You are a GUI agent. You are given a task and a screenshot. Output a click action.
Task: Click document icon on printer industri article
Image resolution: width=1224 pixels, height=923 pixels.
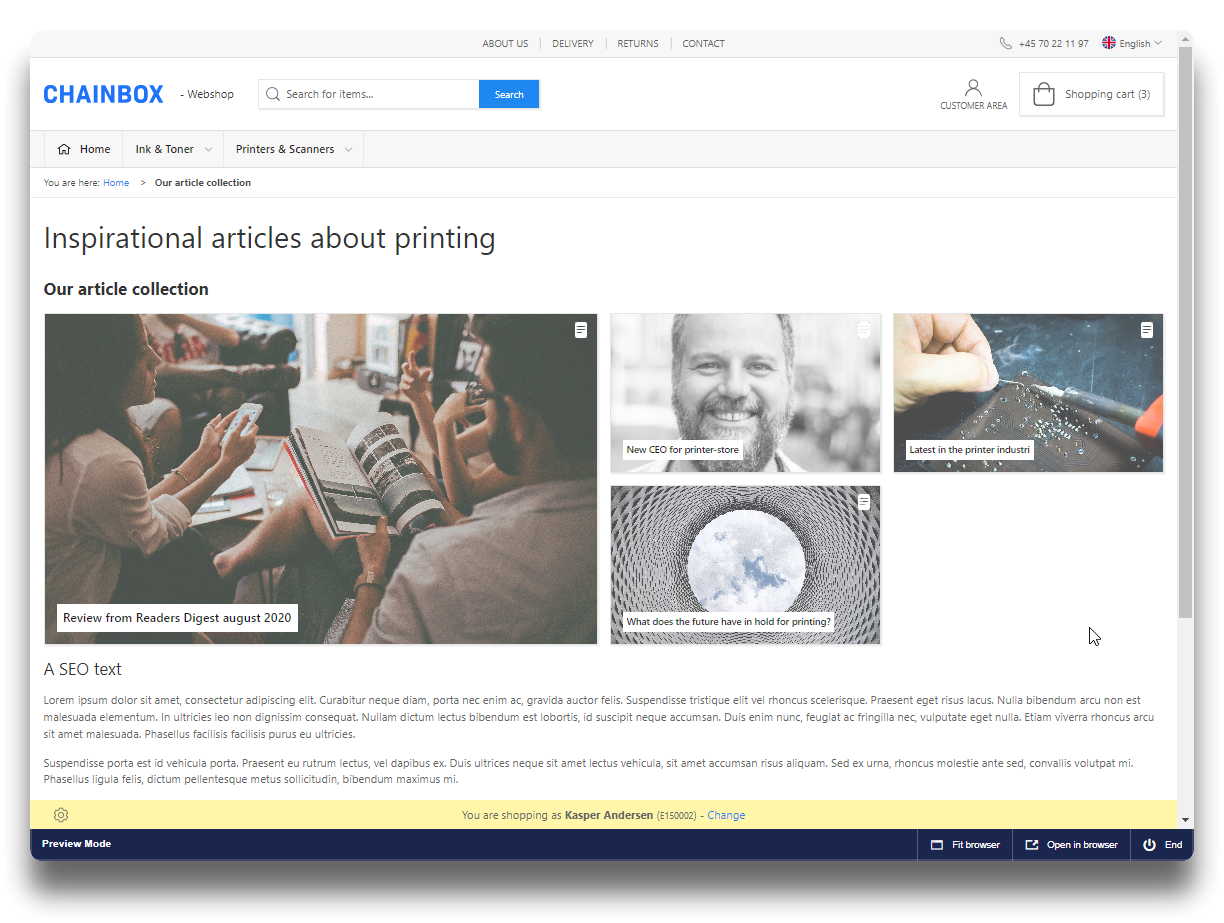pos(1147,330)
